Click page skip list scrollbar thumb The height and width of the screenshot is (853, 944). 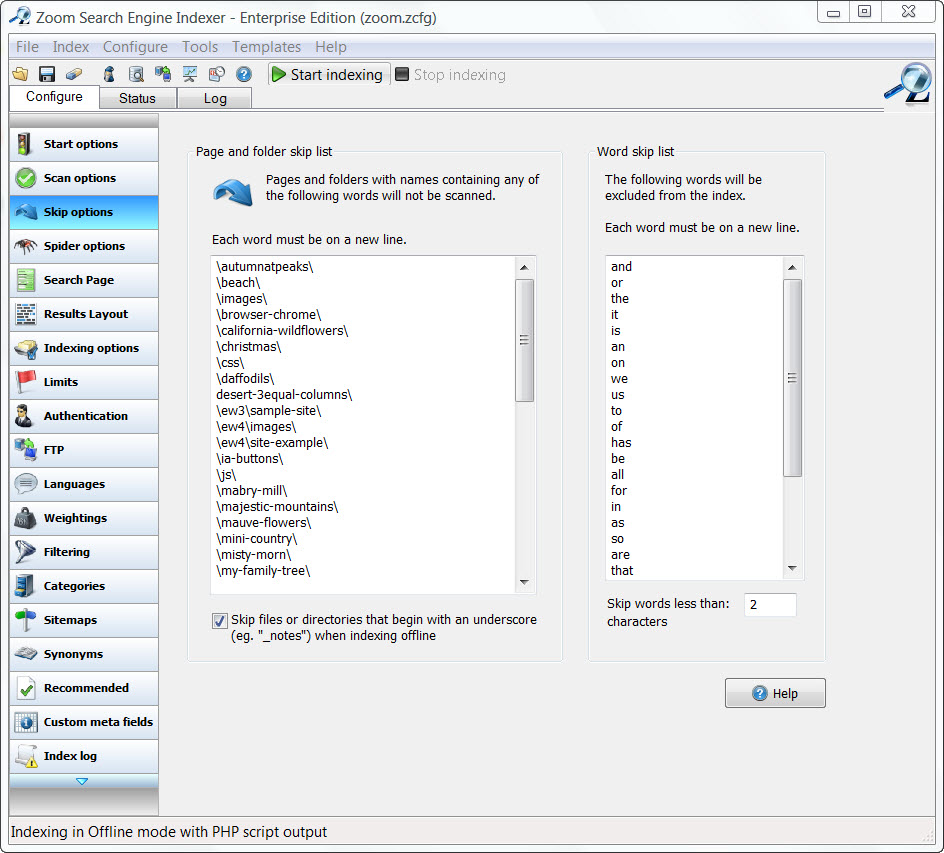[x=524, y=340]
